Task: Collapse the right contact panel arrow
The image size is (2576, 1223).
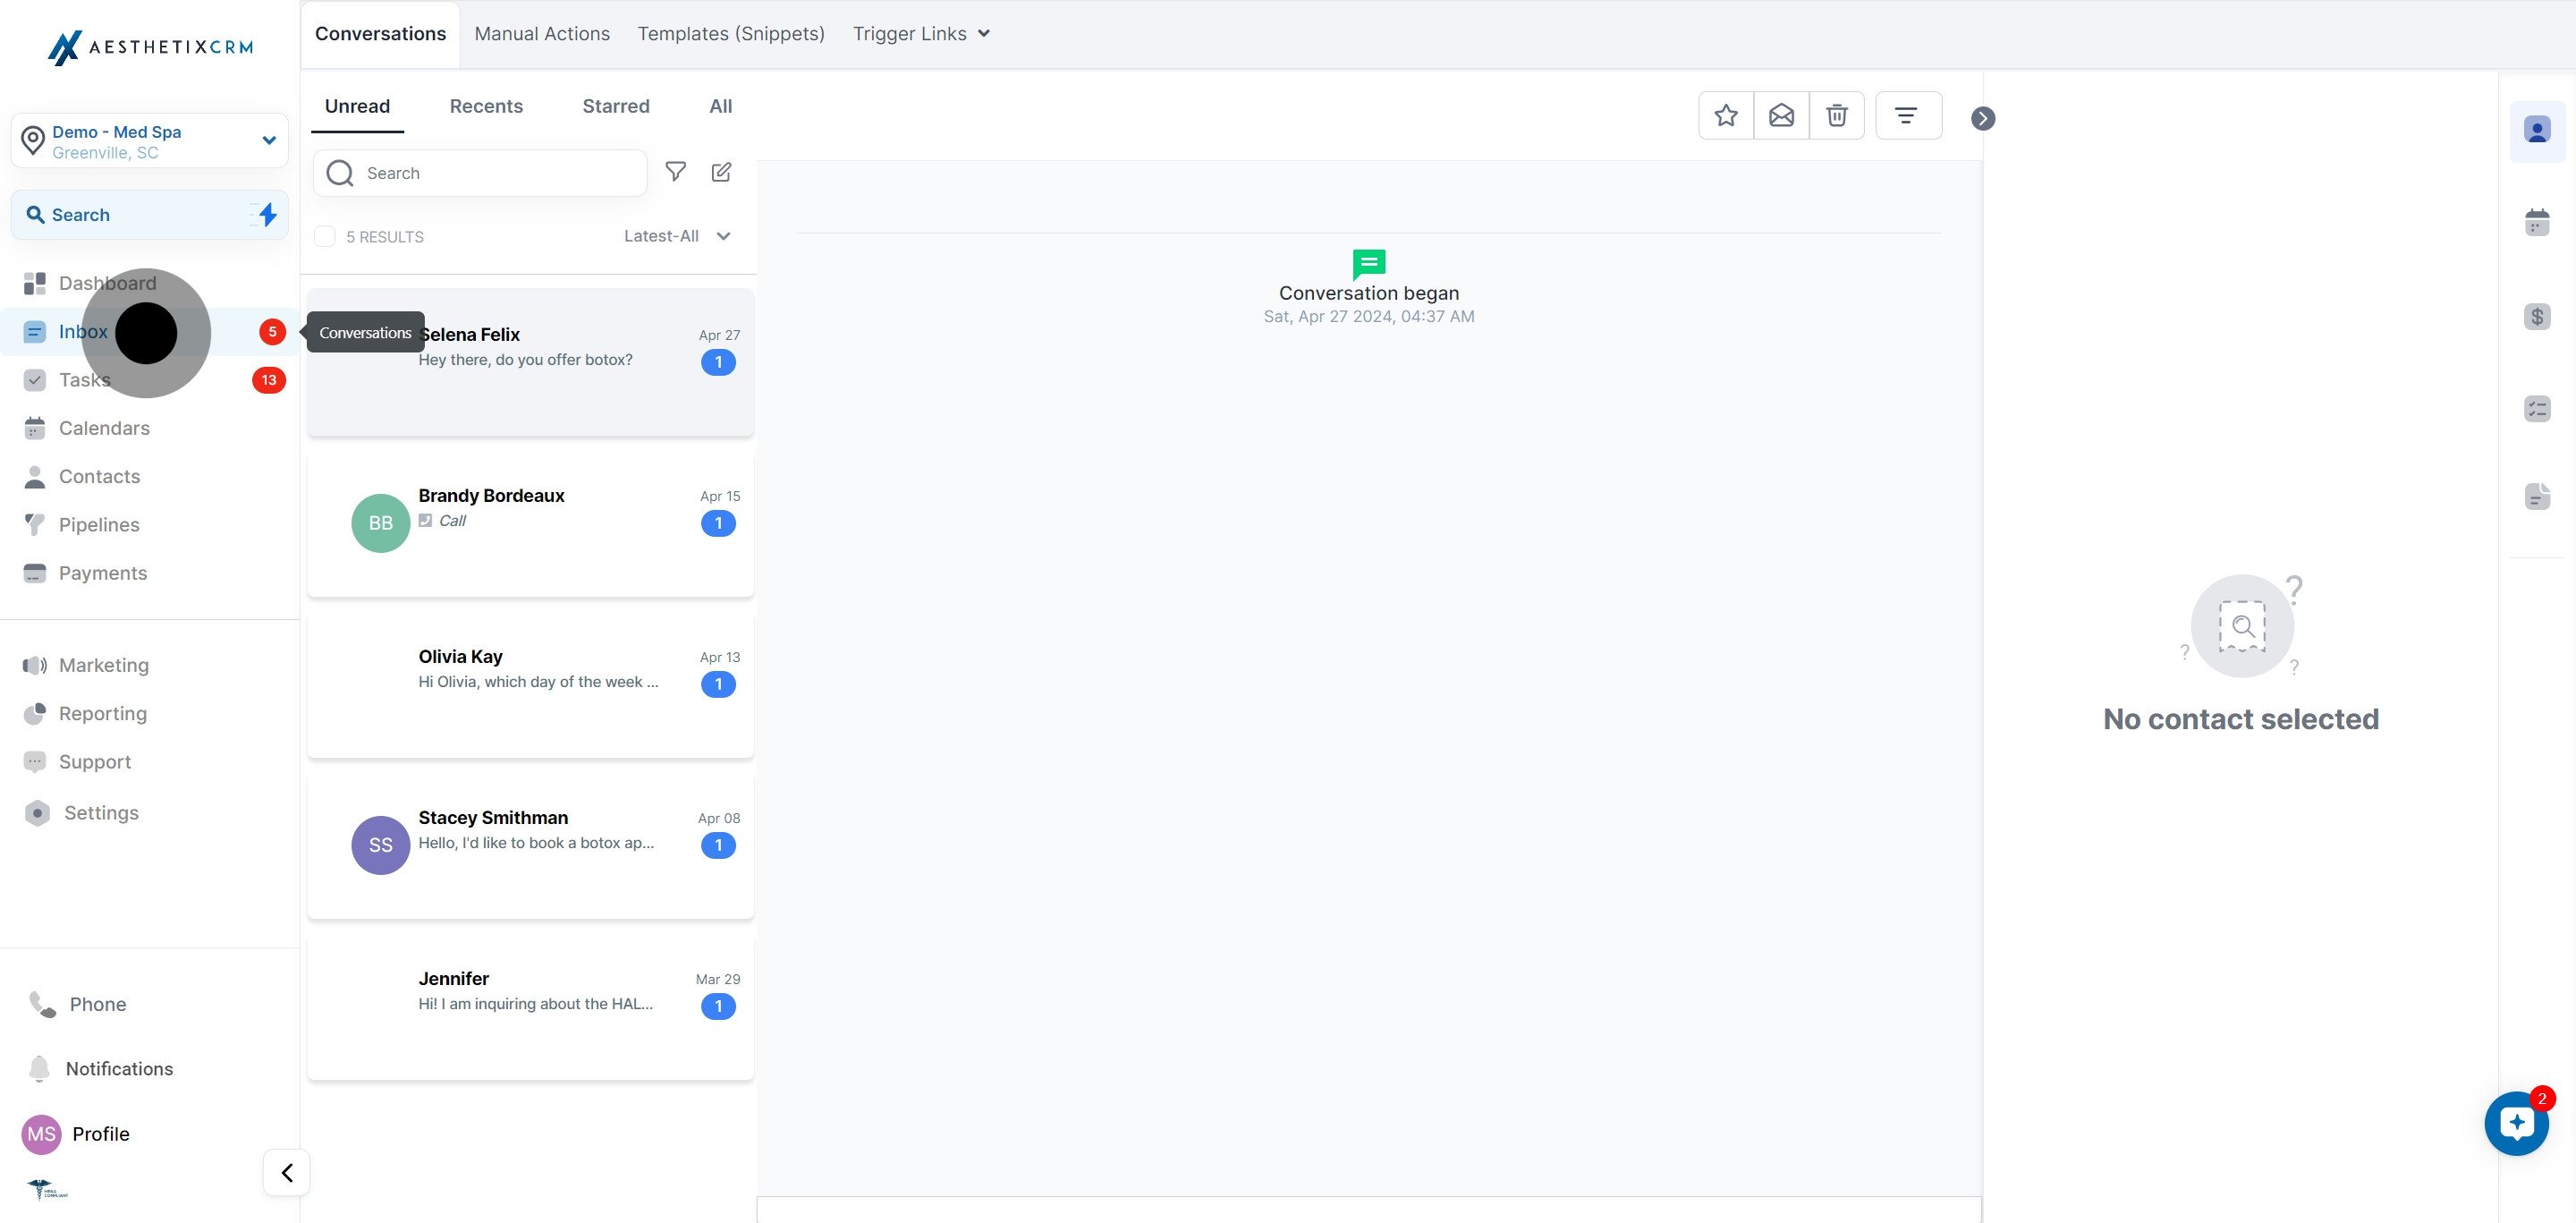Action: pyautogui.click(x=1983, y=118)
